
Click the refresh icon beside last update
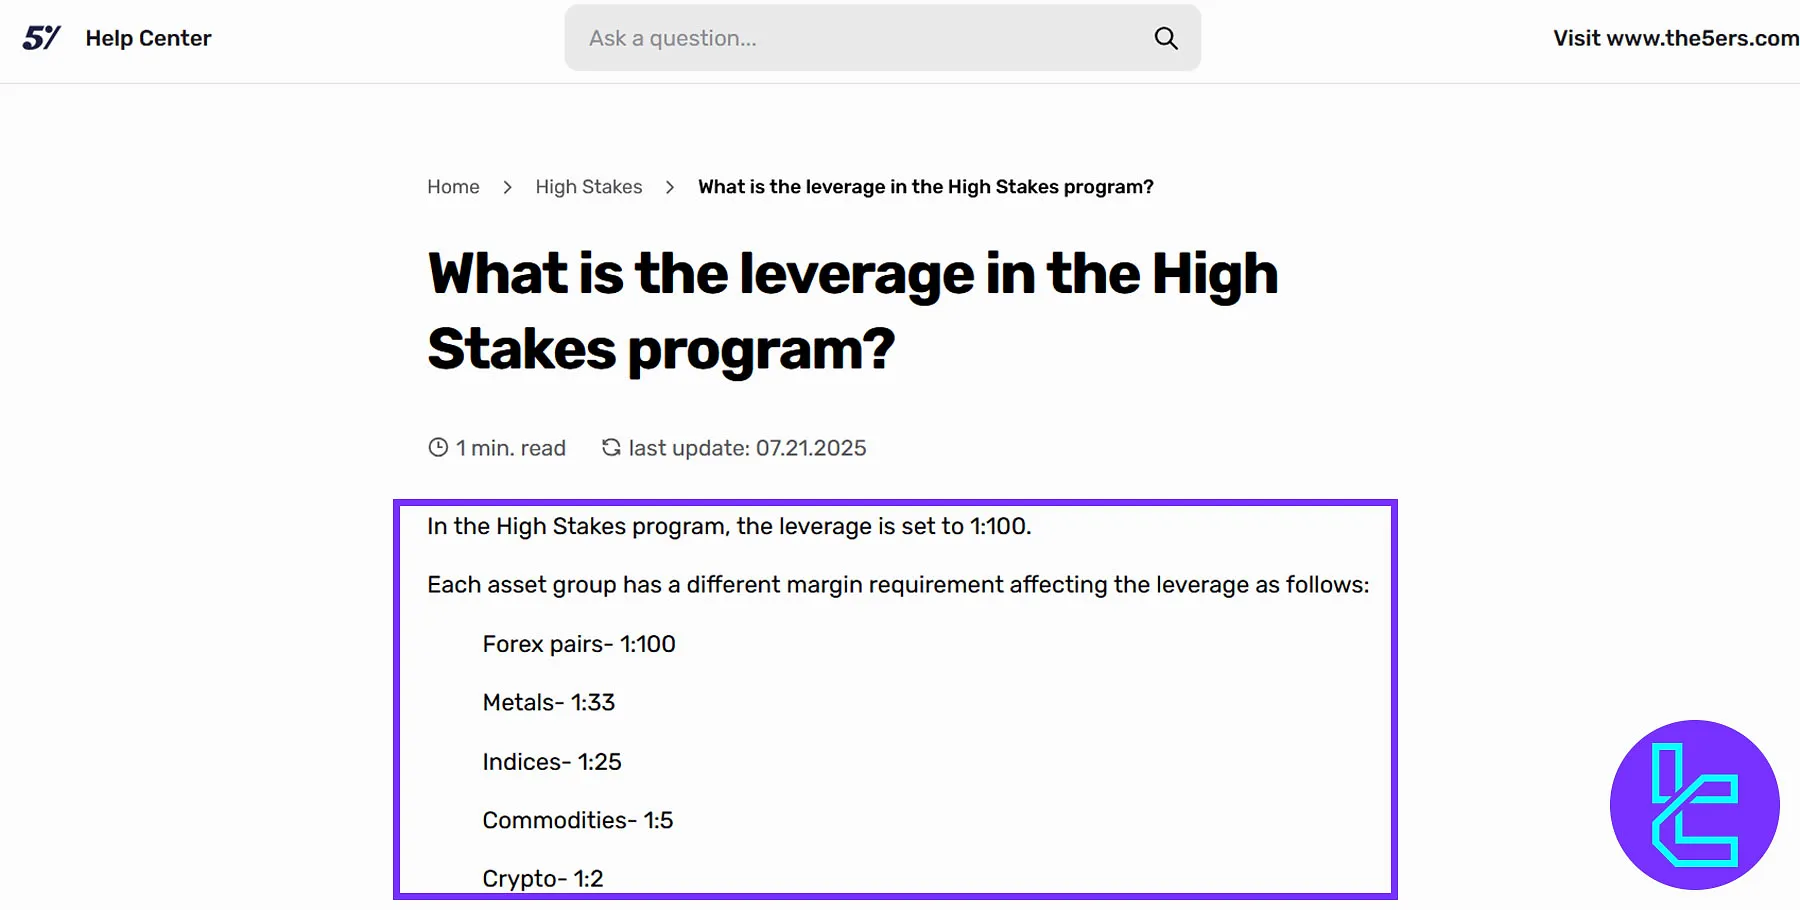[611, 448]
